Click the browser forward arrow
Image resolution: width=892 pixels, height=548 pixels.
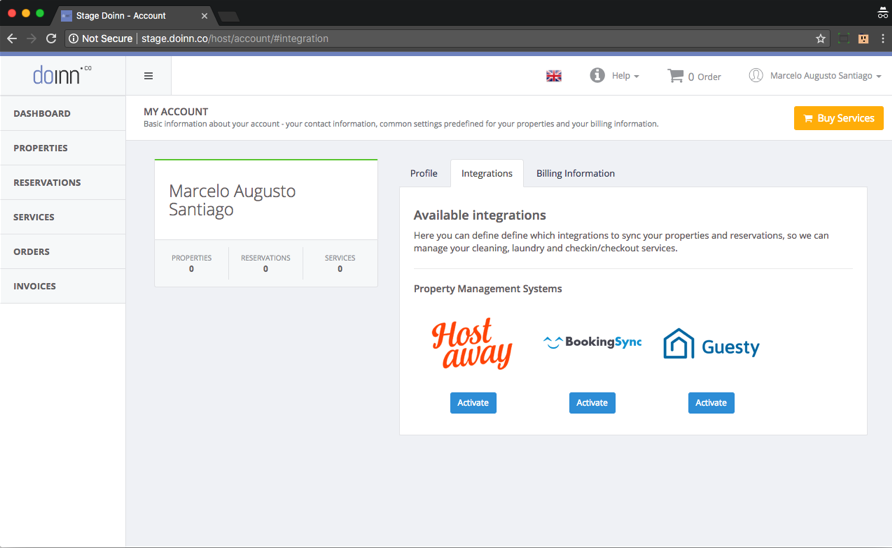point(31,39)
